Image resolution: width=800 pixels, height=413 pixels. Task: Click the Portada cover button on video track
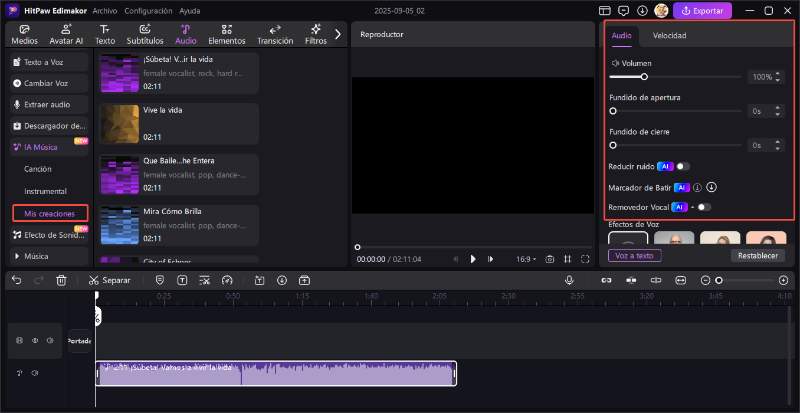coord(80,341)
